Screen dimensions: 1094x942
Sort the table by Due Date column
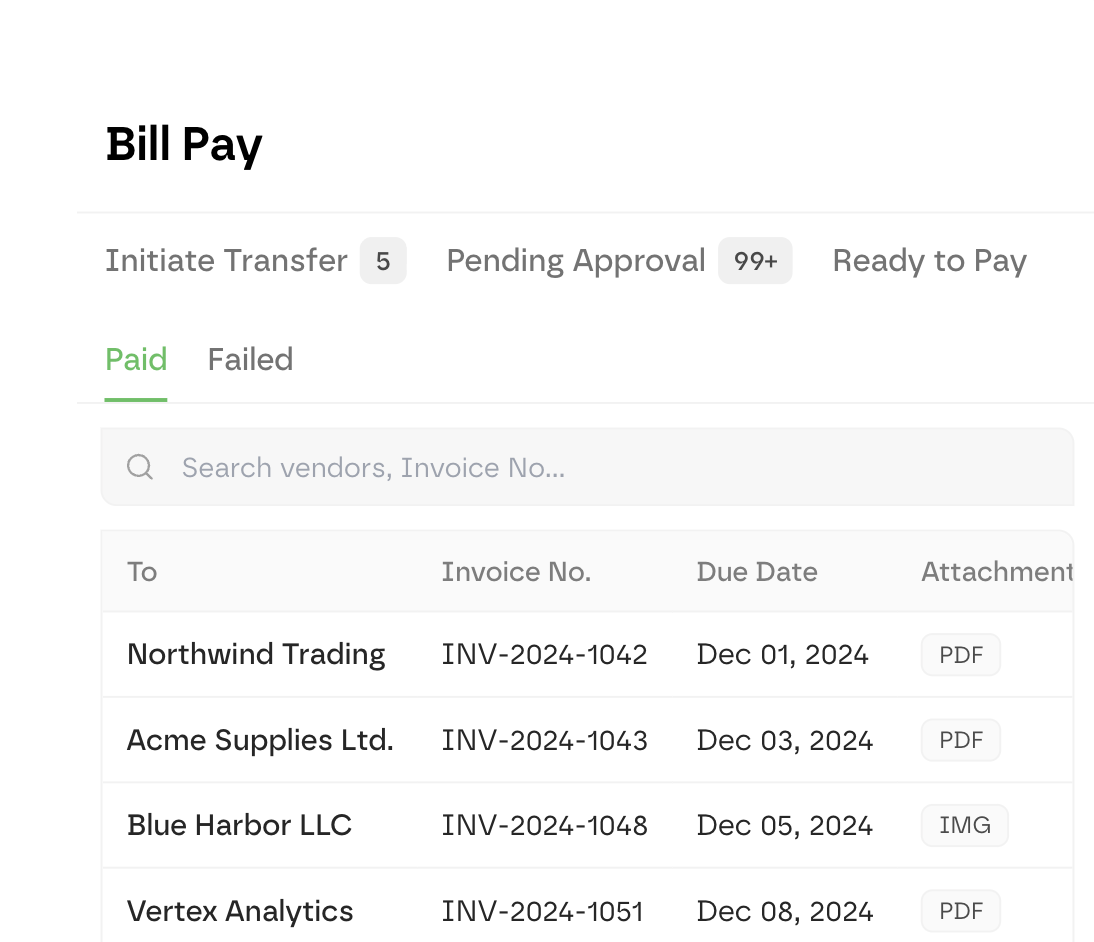[x=757, y=571]
